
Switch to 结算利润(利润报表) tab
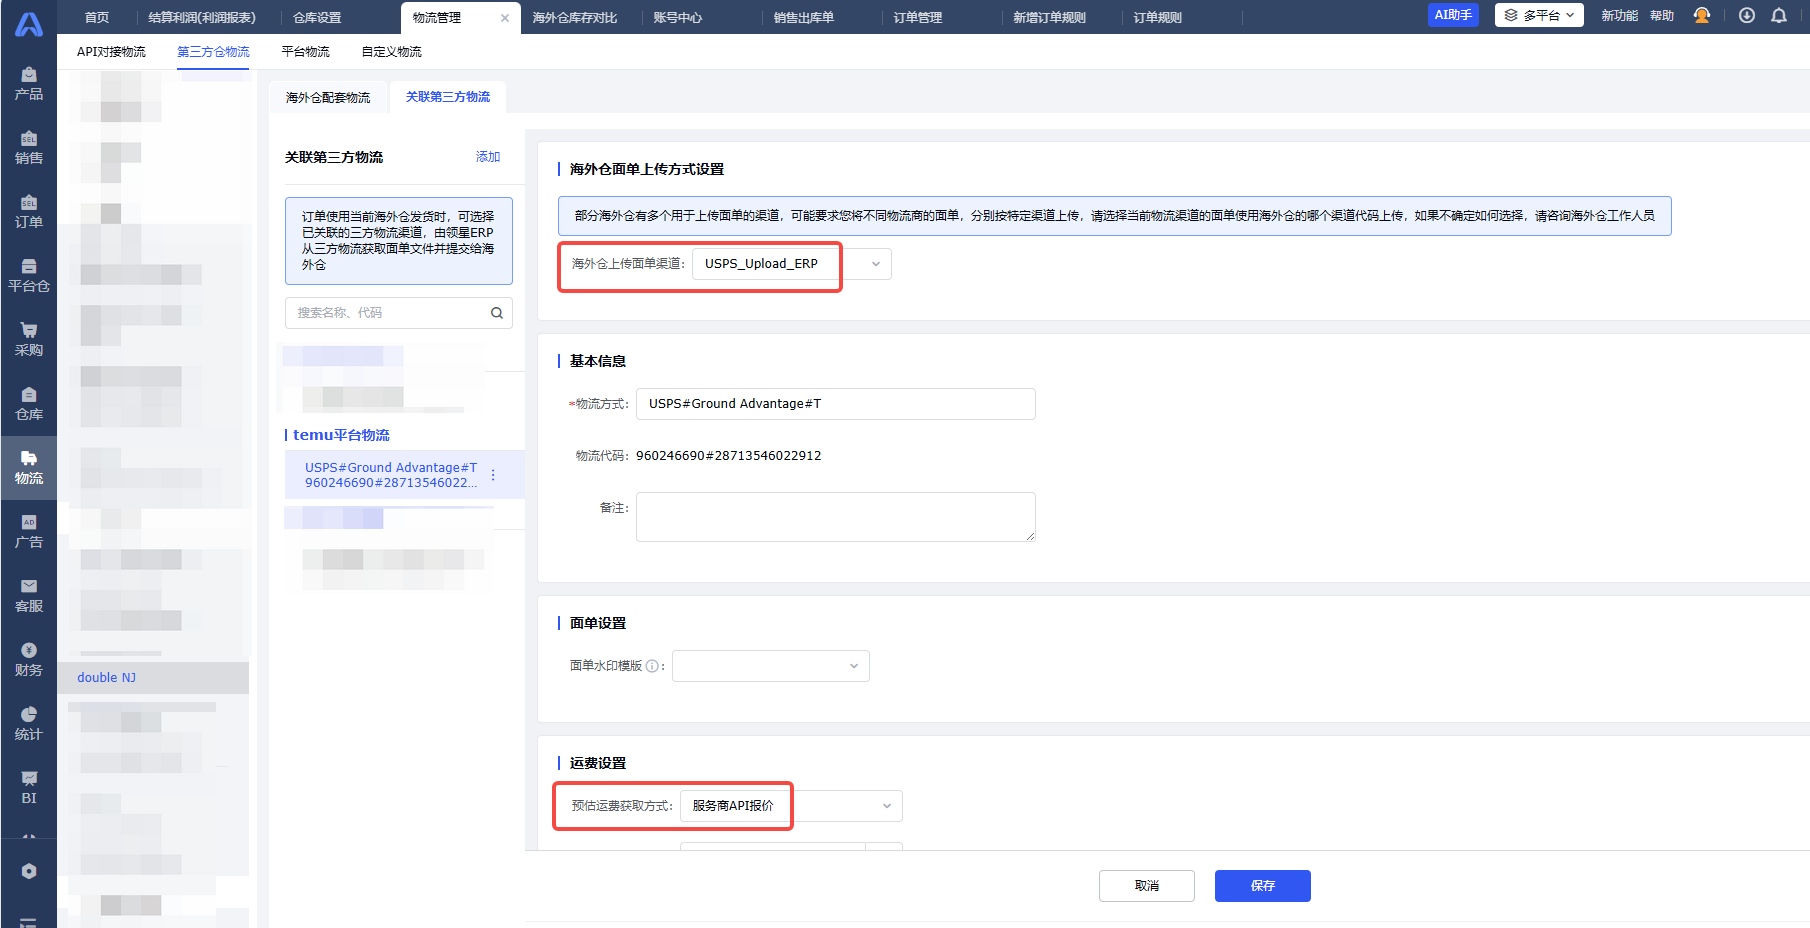pos(202,18)
